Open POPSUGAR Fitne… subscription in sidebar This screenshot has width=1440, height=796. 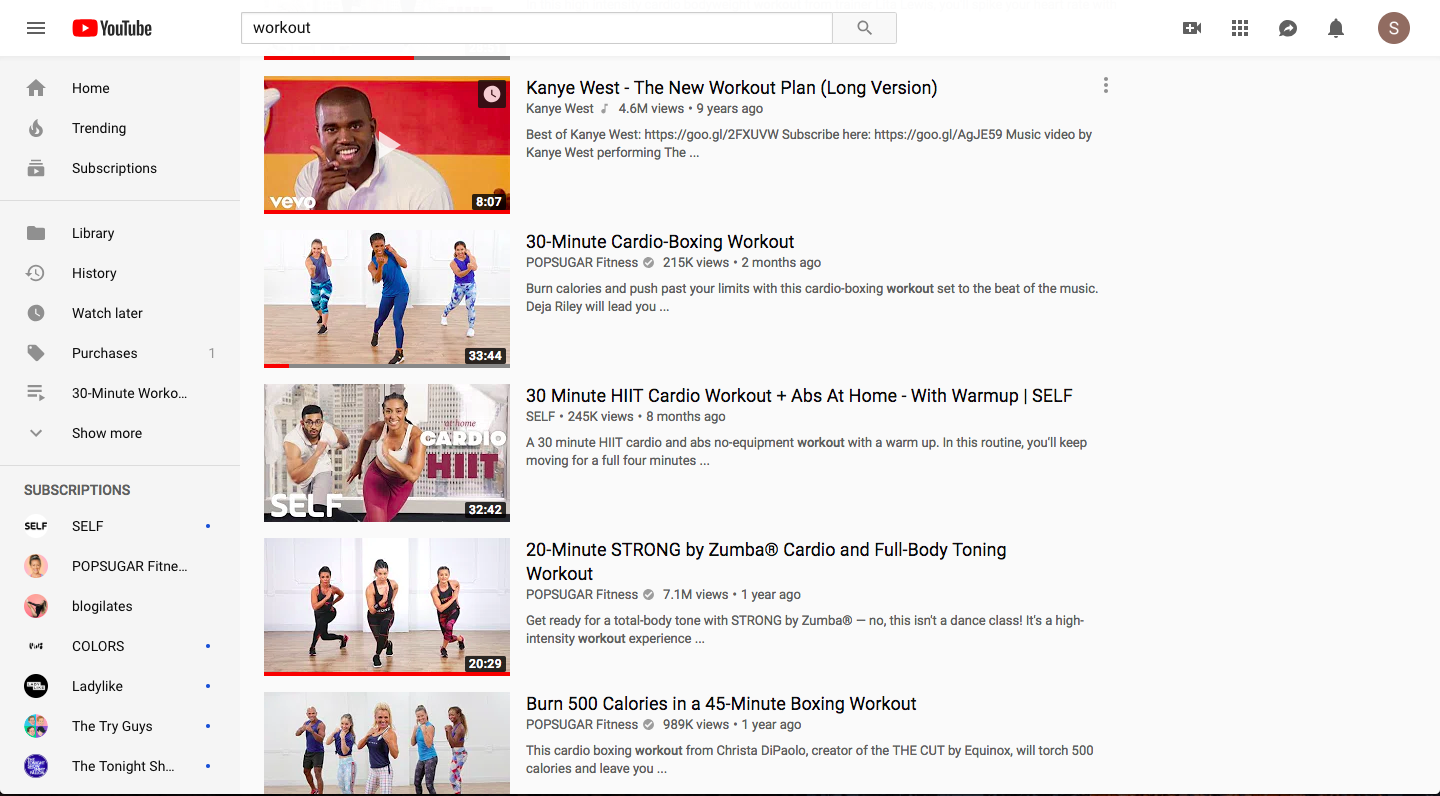[120, 566]
